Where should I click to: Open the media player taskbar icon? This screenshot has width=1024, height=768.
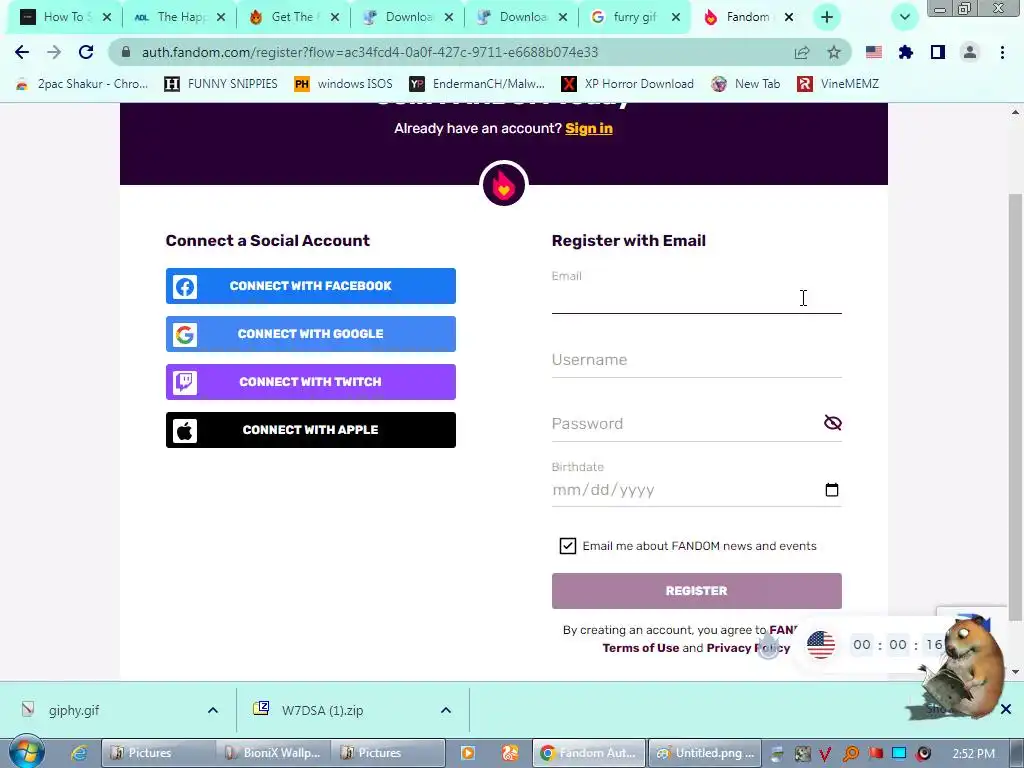point(468,753)
